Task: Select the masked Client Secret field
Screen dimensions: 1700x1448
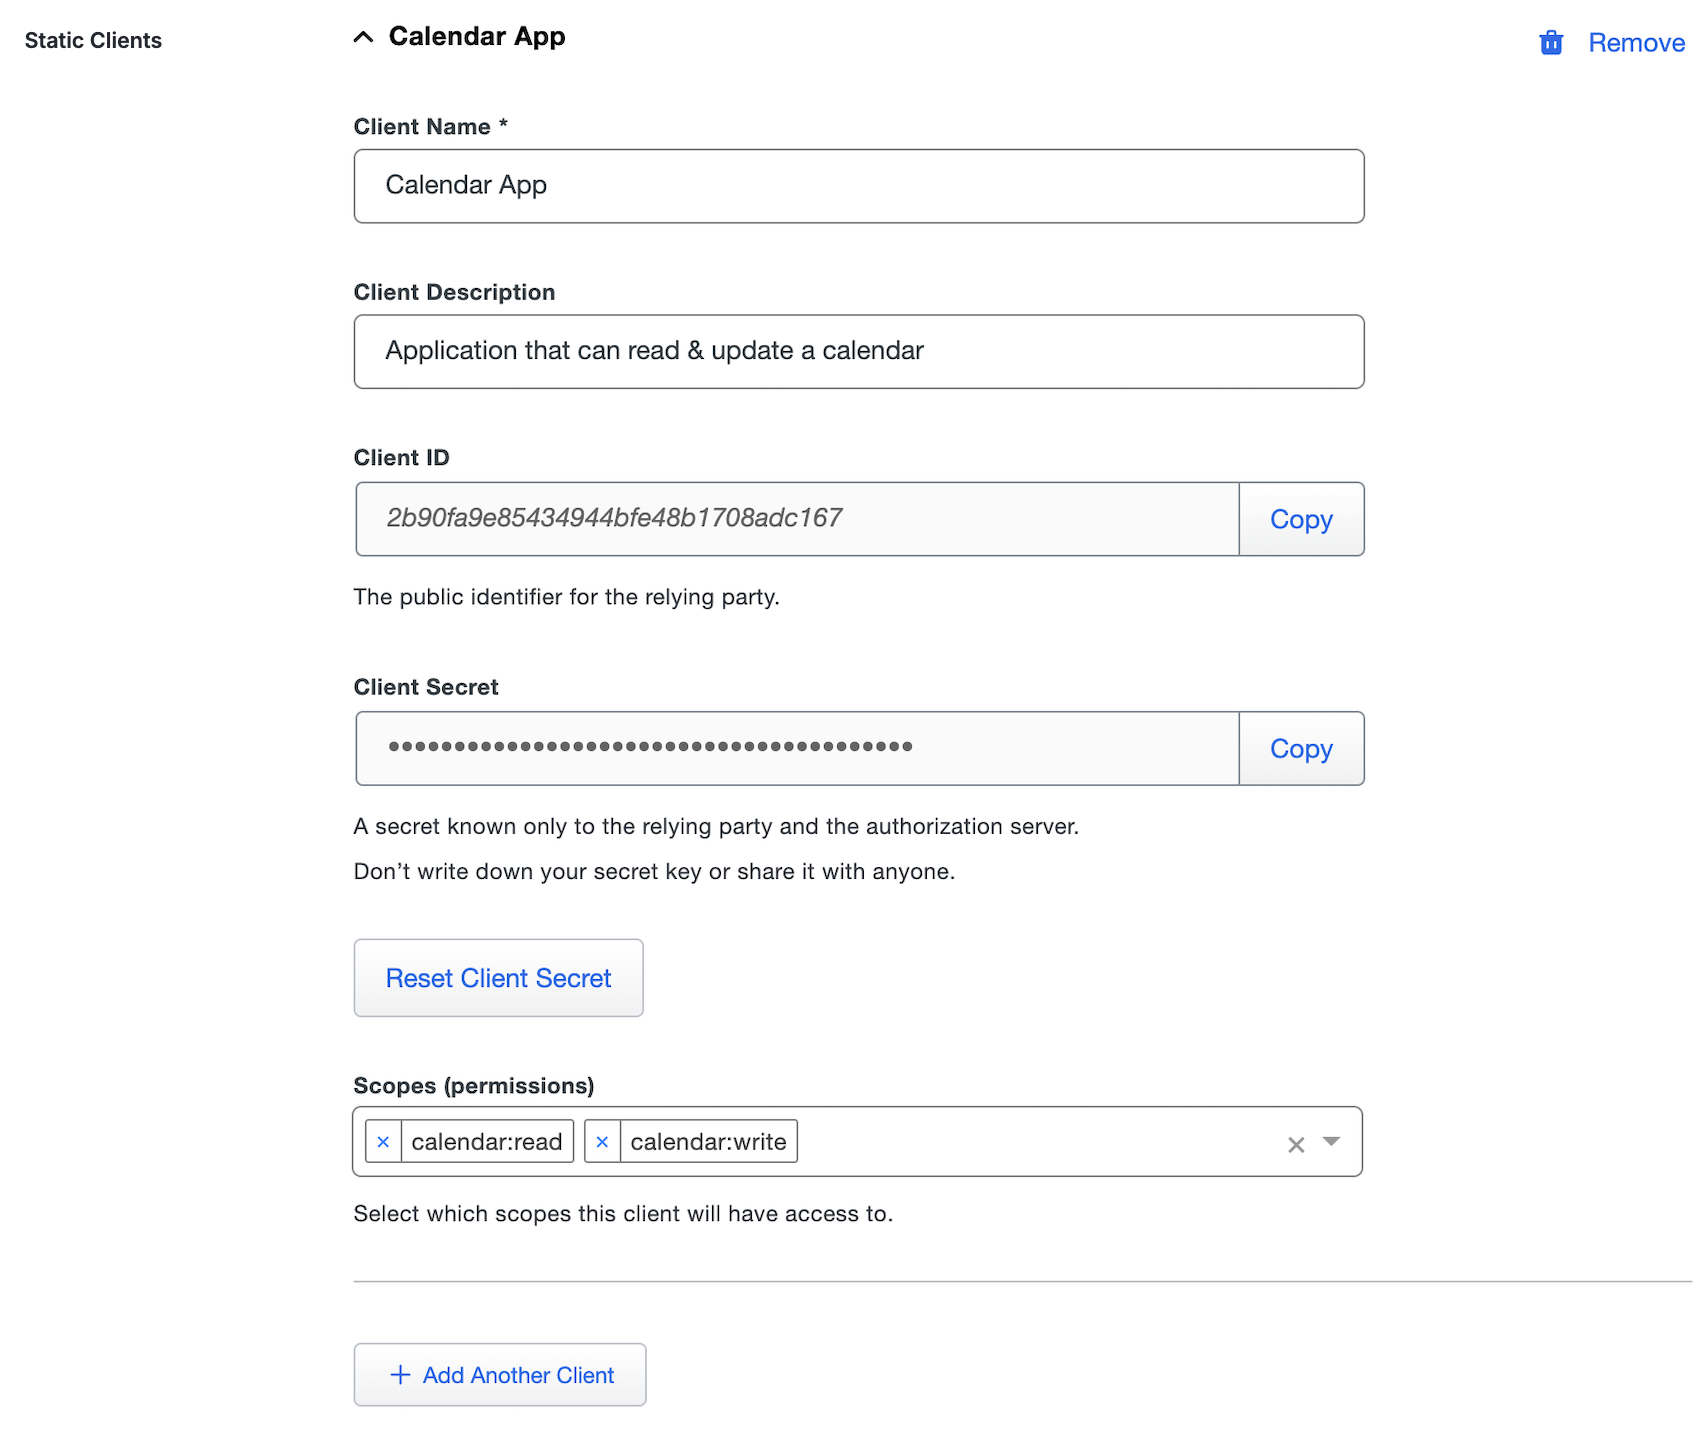Action: click(x=797, y=748)
